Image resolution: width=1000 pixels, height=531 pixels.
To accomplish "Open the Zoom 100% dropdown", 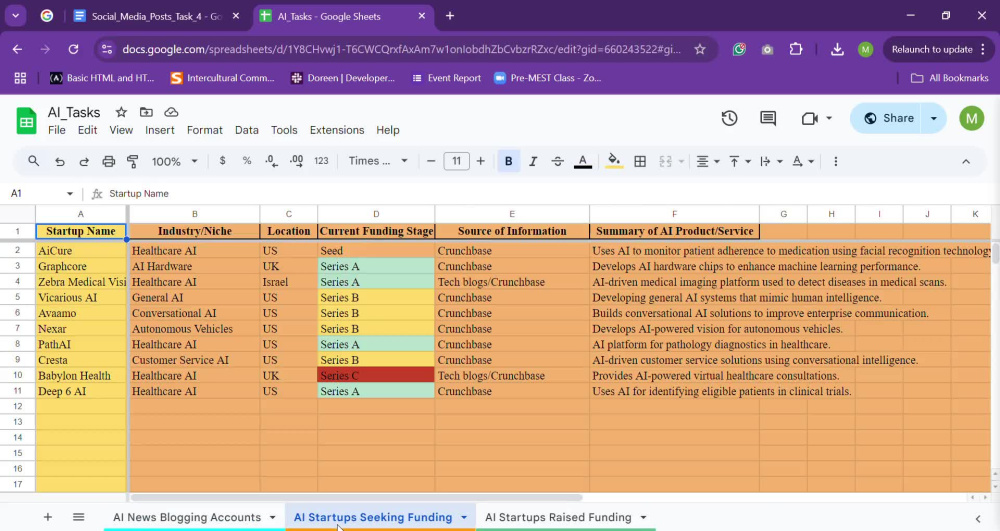I will pos(174,161).
